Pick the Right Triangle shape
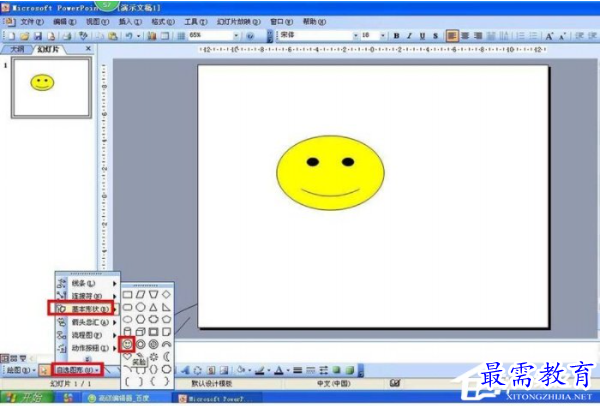This screenshot has height=406, width=602. pyautogui.click(x=166, y=307)
